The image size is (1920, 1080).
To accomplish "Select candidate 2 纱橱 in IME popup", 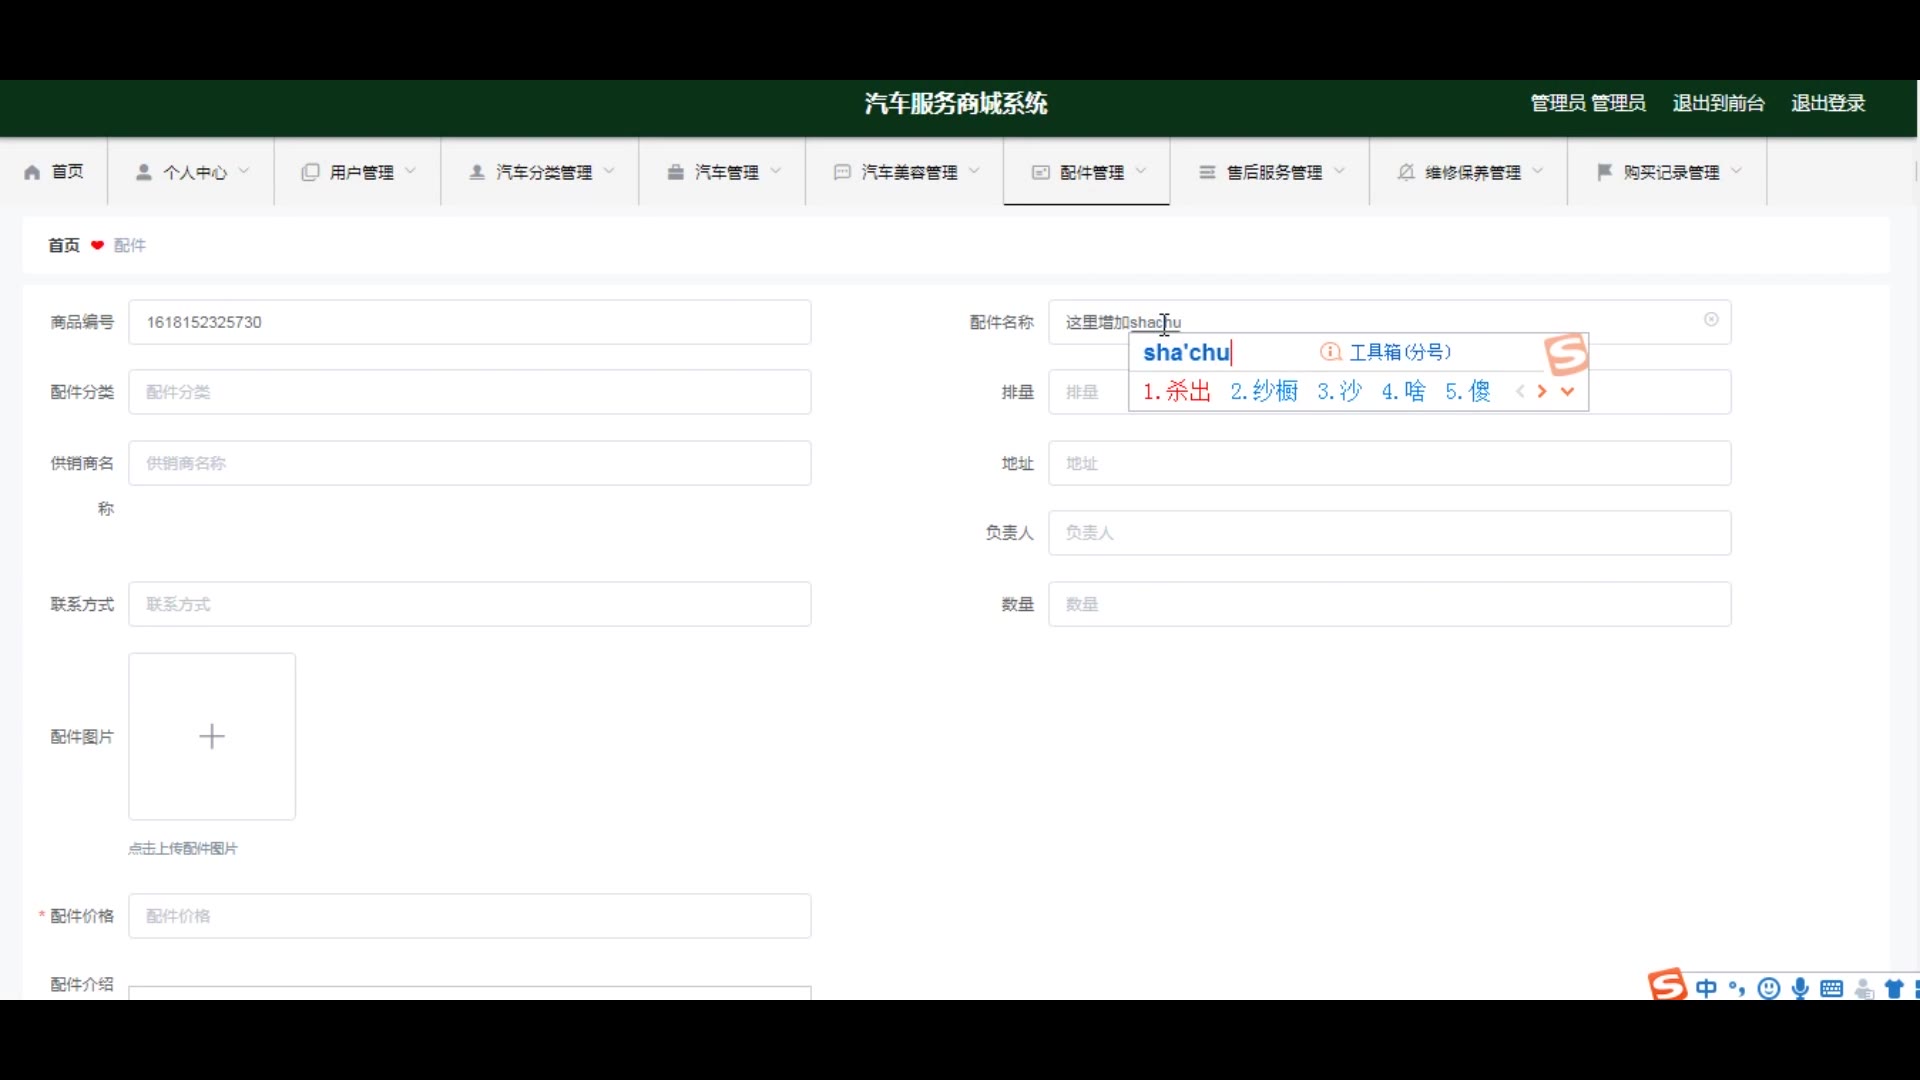I will (x=1265, y=392).
